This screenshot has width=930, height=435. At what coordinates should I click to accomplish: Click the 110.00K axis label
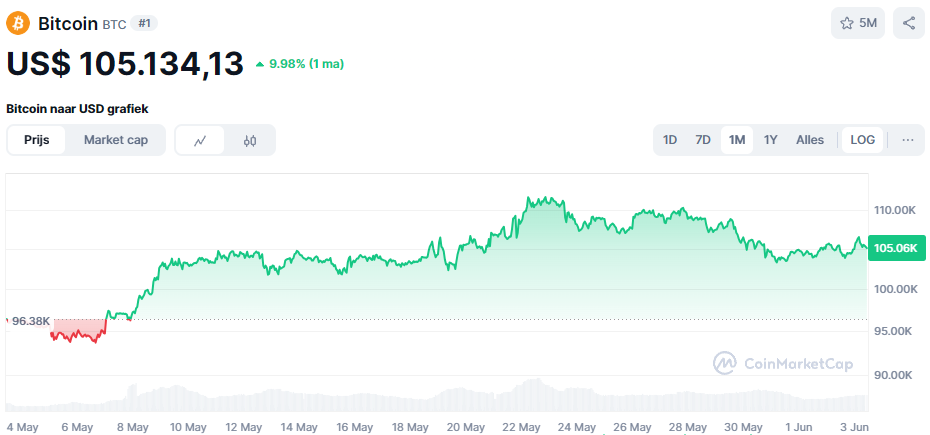coord(895,210)
